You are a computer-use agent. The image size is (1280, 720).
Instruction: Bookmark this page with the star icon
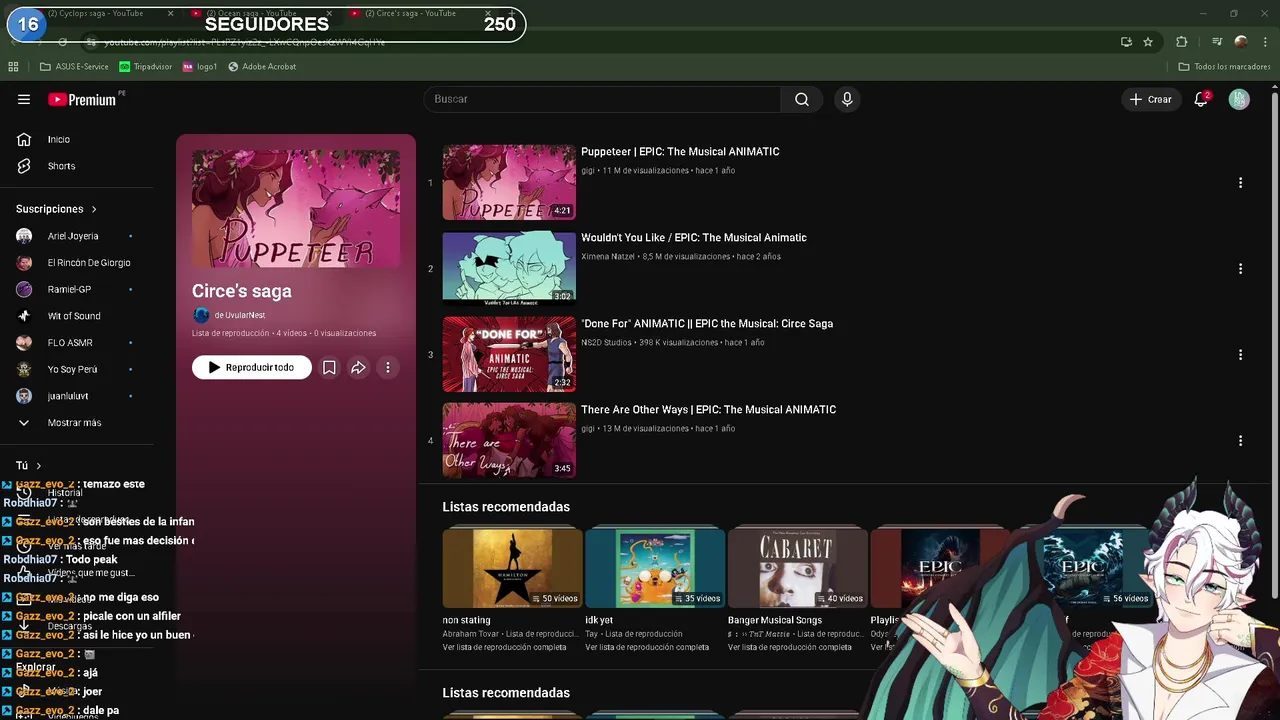pos(1148,41)
